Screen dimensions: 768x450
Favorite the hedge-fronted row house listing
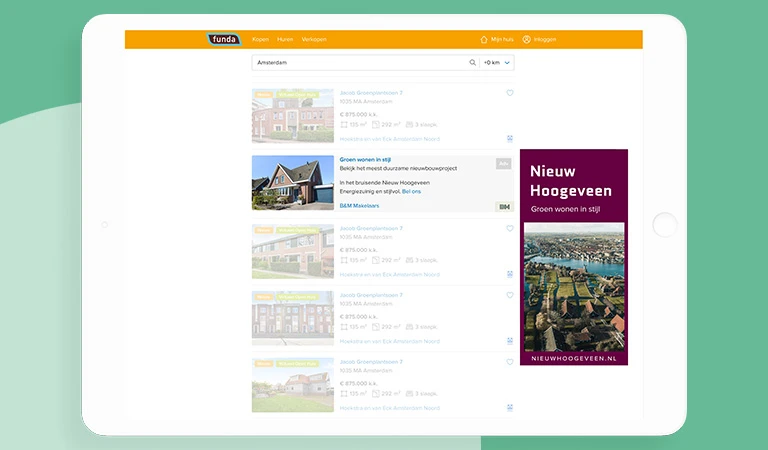click(x=510, y=228)
